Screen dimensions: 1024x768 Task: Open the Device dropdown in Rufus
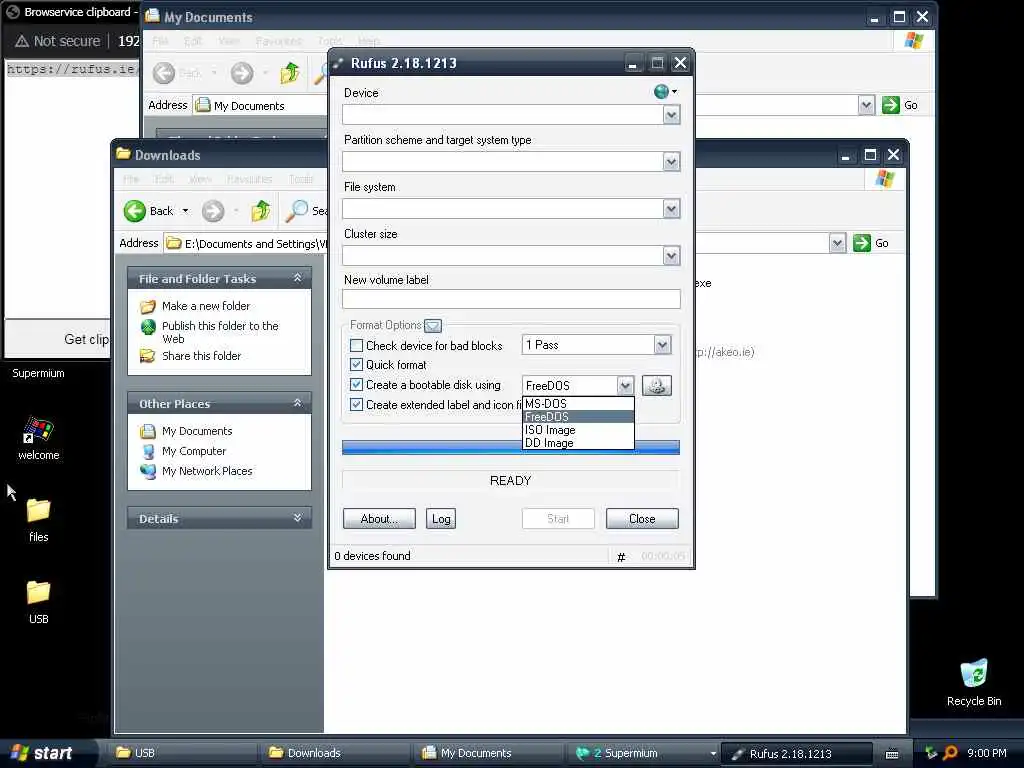(671, 115)
